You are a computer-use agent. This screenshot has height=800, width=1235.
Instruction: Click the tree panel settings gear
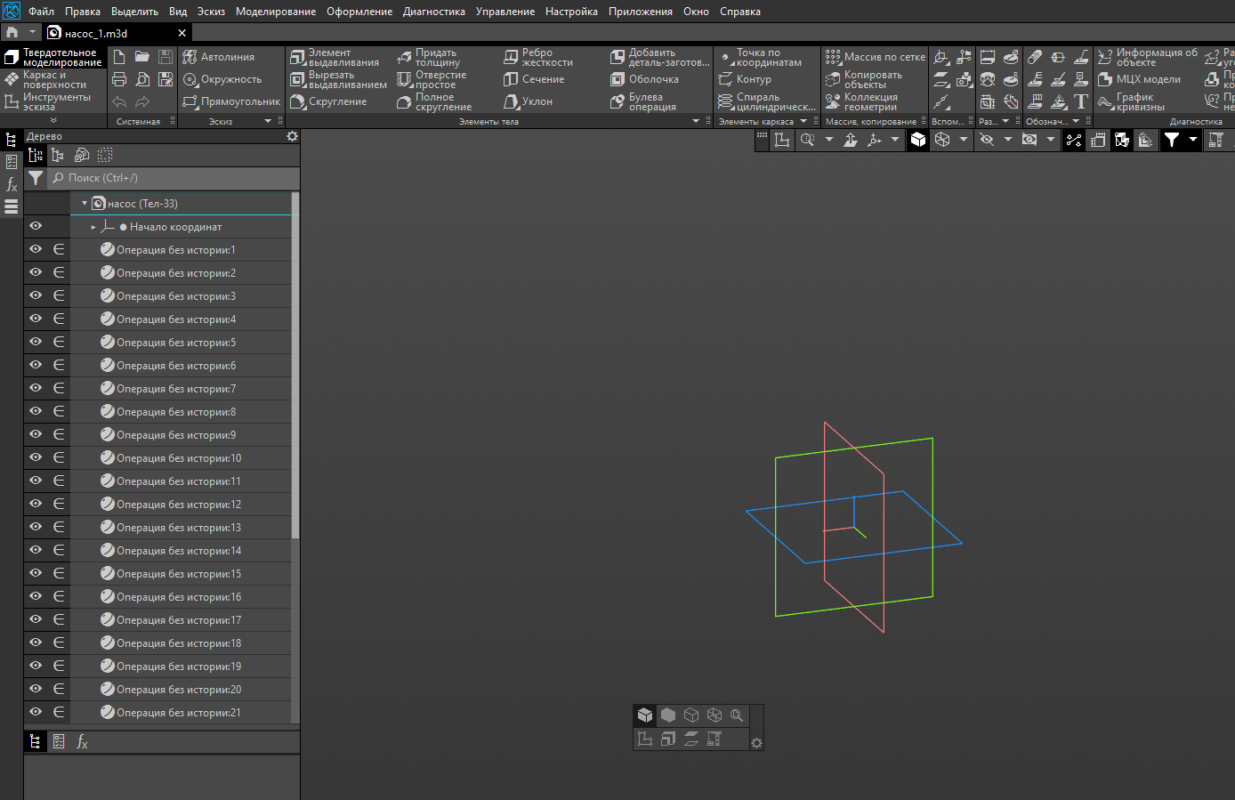coord(292,136)
